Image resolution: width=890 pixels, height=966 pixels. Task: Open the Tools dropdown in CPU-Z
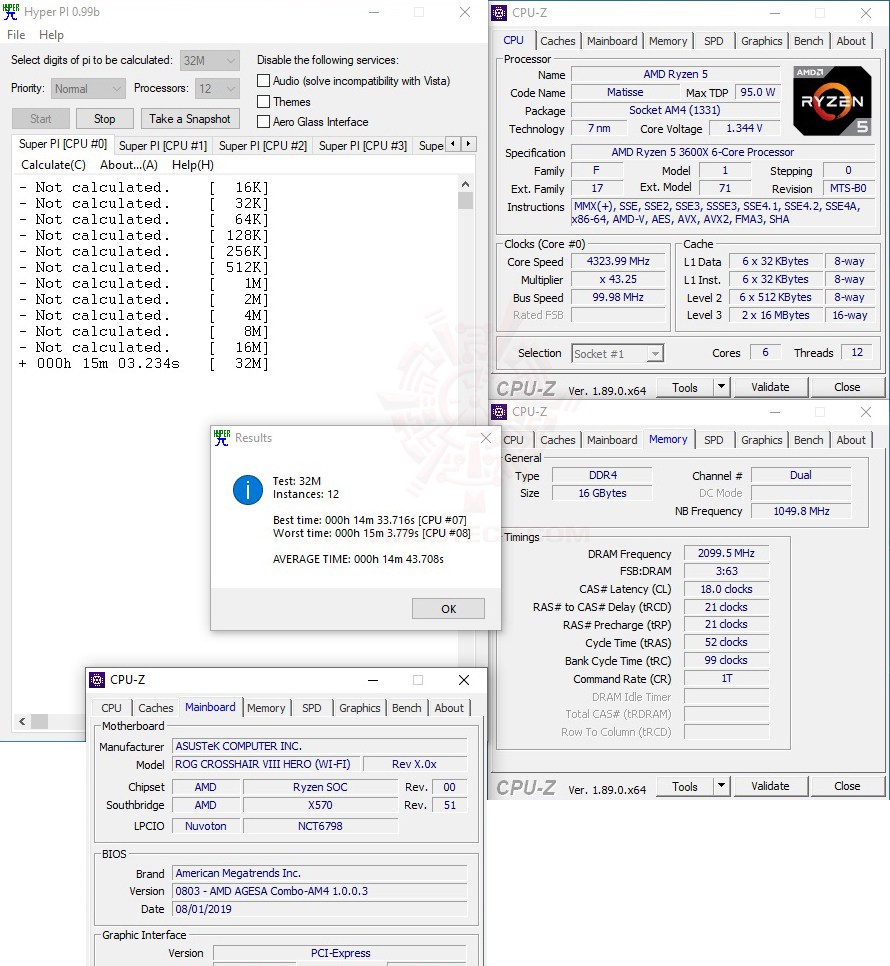pos(719,387)
